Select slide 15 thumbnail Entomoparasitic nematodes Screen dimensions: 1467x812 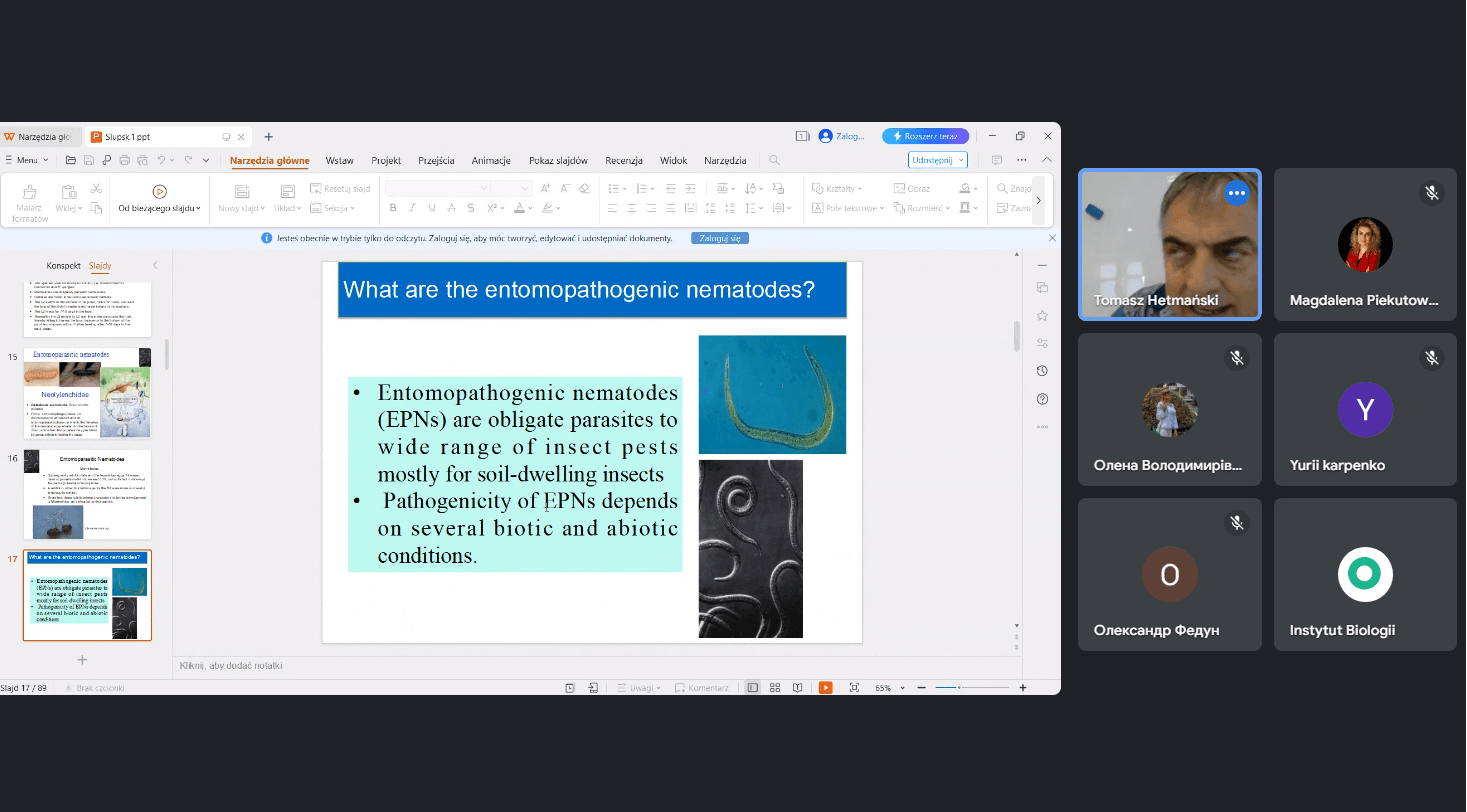click(87, 393)
